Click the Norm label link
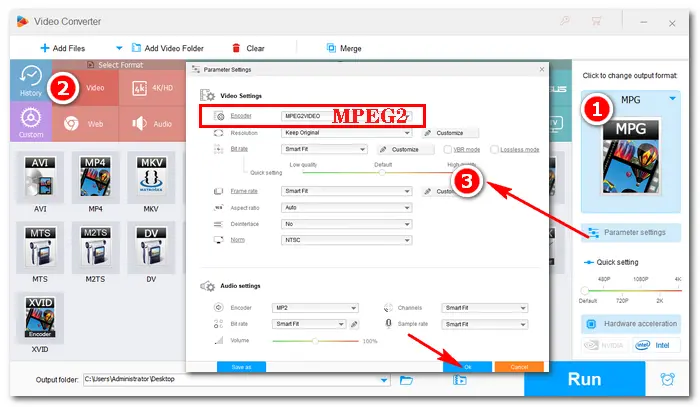This screenshot has width=700, height=407. [x=238, y=240]
